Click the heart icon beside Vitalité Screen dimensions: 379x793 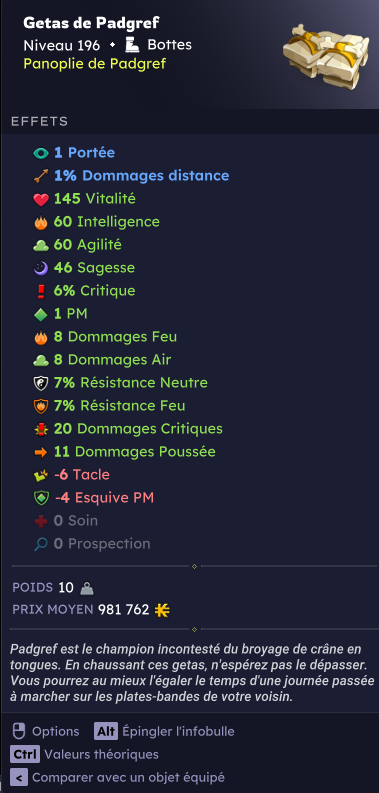(x=41, y=199)
